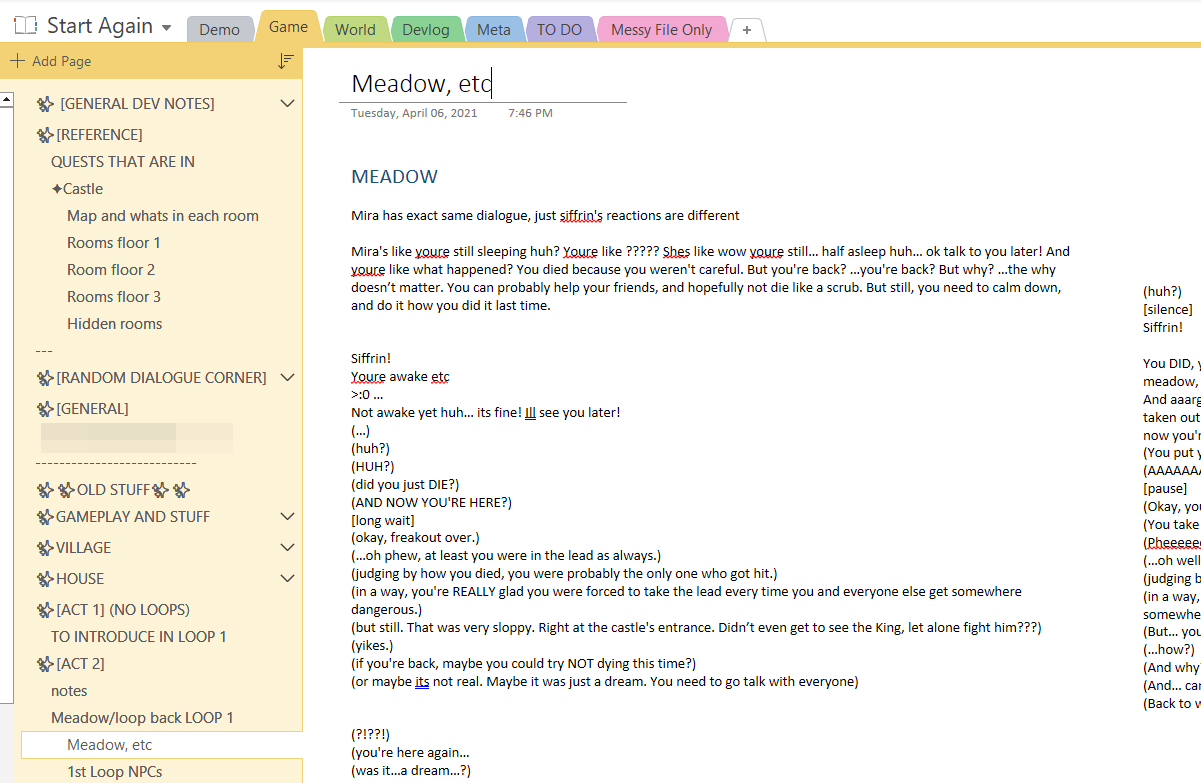Go to the TO DO section tab

click(x=559, y=30)
